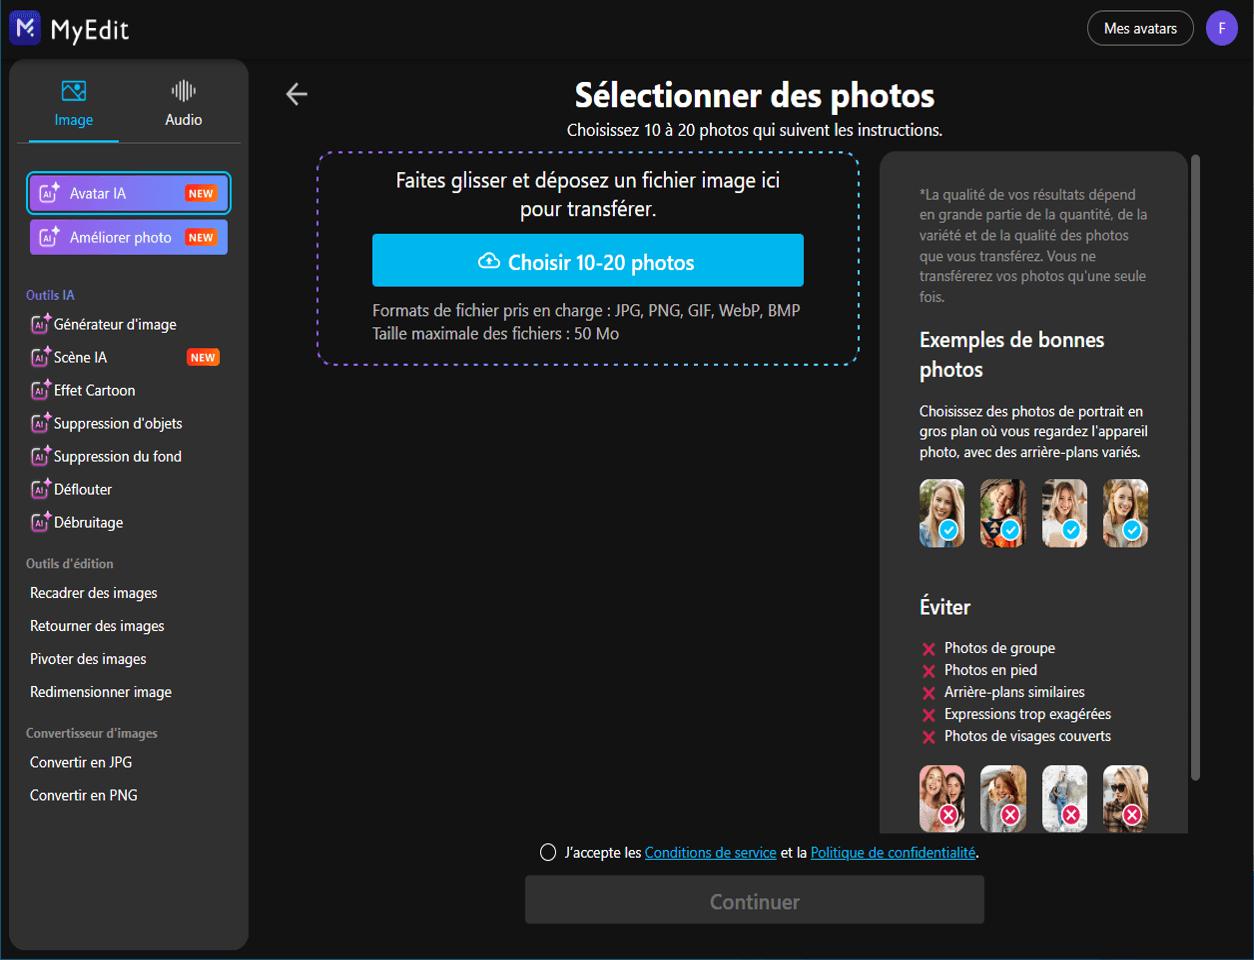This screenshot has width=1254, height=960.
Task: Click Choisir 10-20 photos
Action: (588, 259)
